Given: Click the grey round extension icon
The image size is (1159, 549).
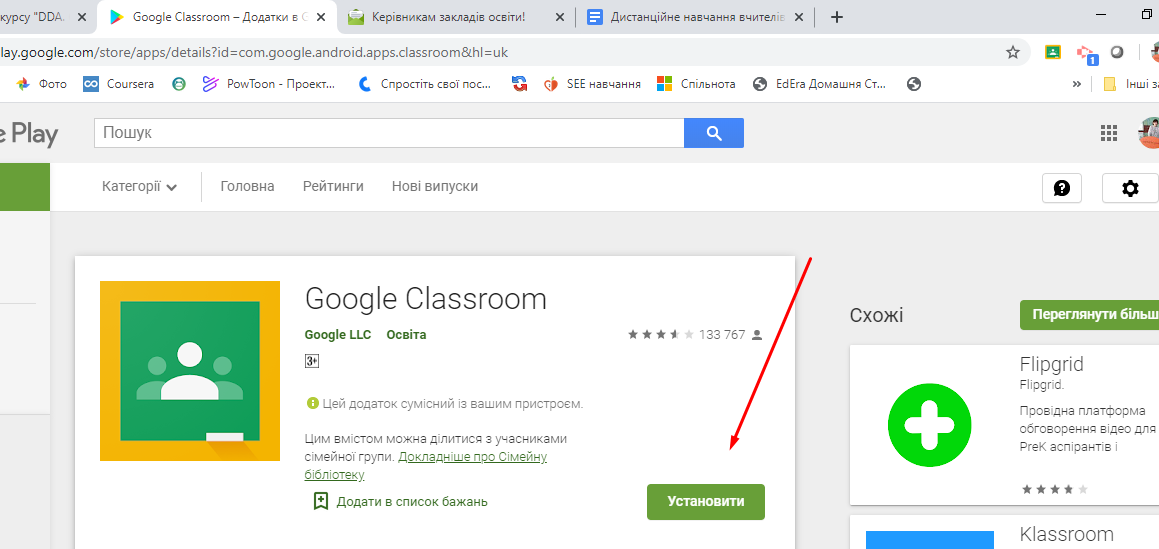Looking at the screenshot, I should coord(1118,52).
